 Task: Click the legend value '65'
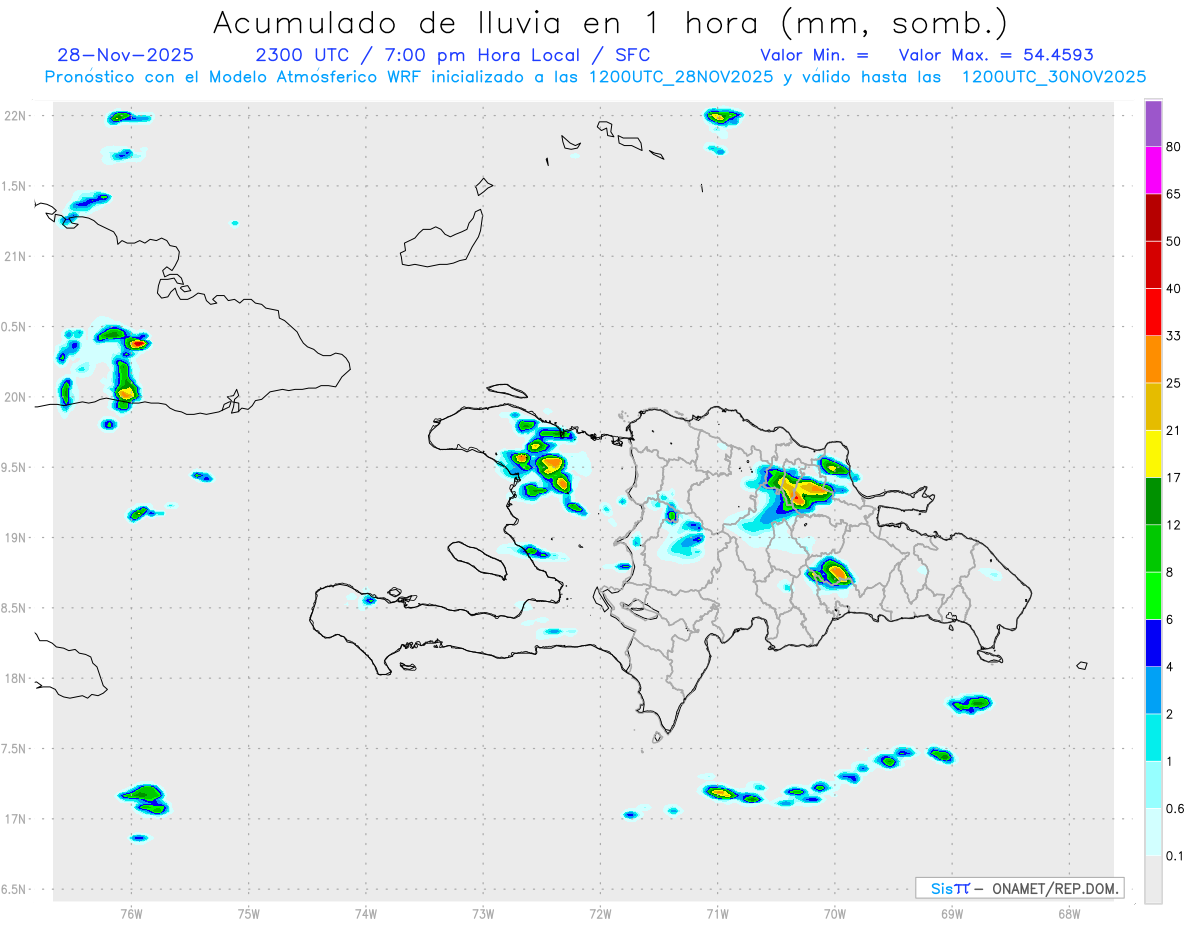coord(1174,195)
